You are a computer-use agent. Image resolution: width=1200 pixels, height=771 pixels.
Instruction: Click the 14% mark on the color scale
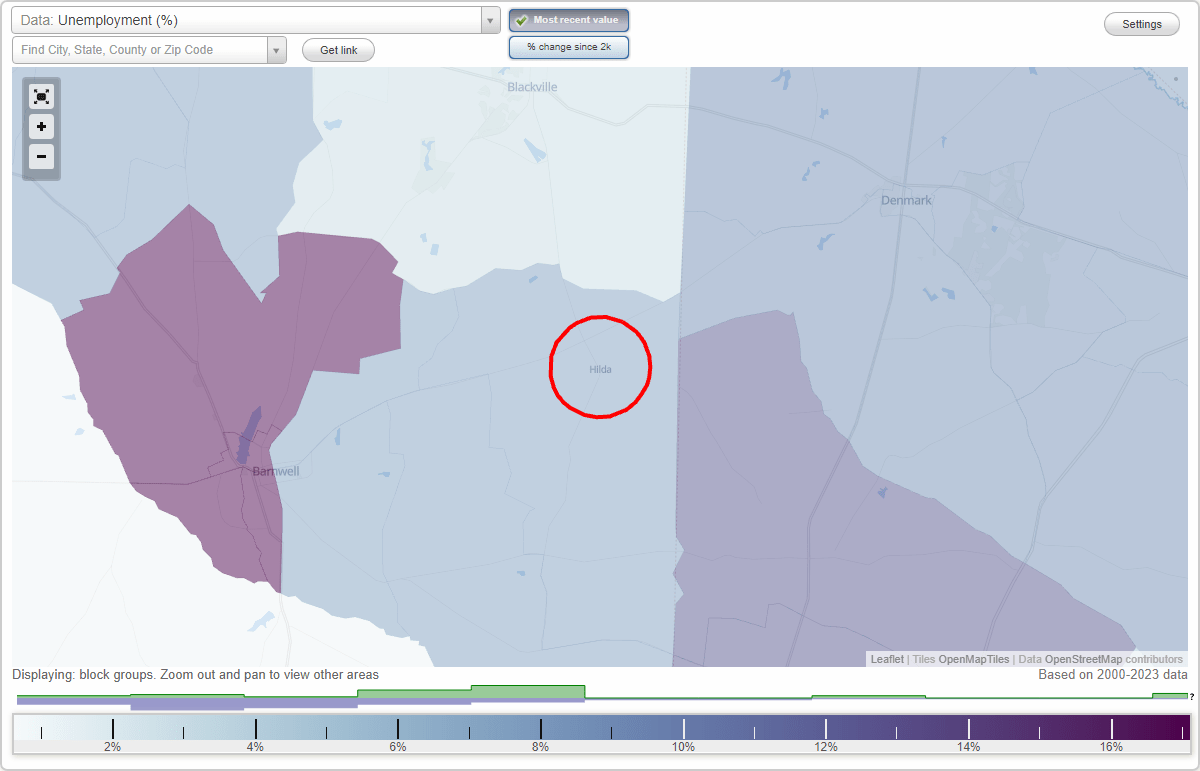pos(968,747)
